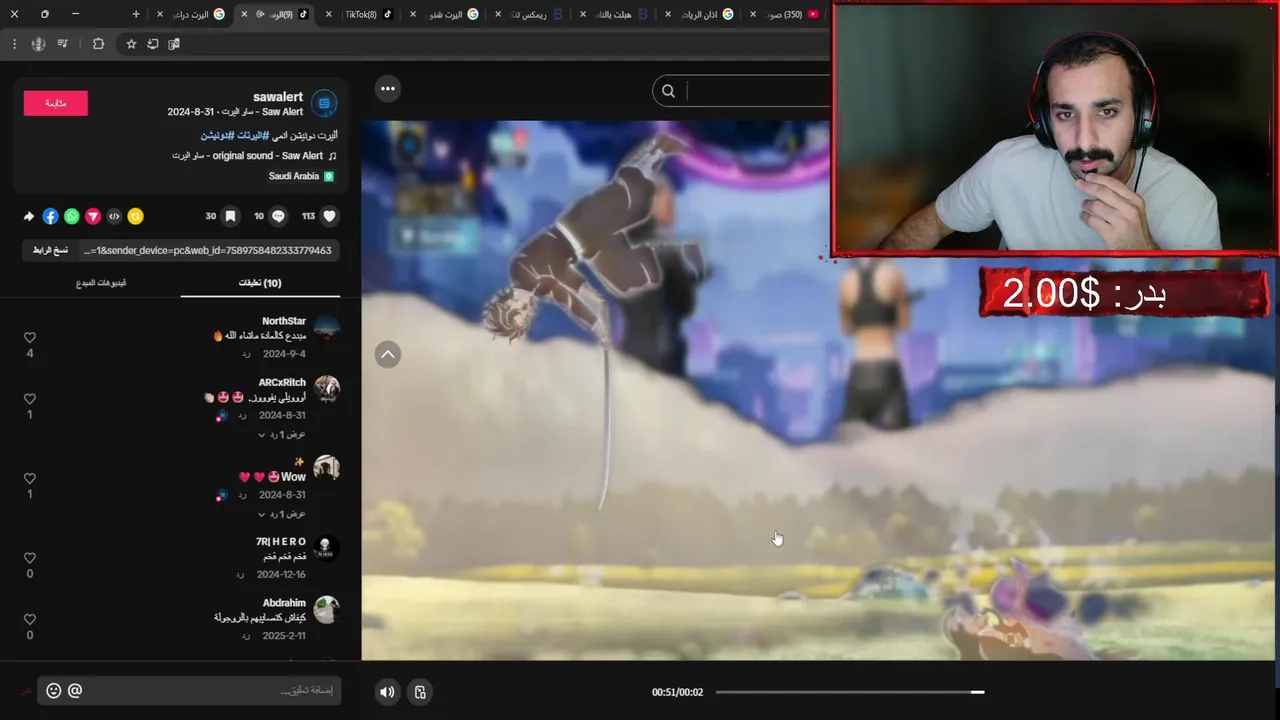Switch to the YouTube (350) browser tab
The height and width of the screenshot is (720, 1280).
(x=786, y=14)
